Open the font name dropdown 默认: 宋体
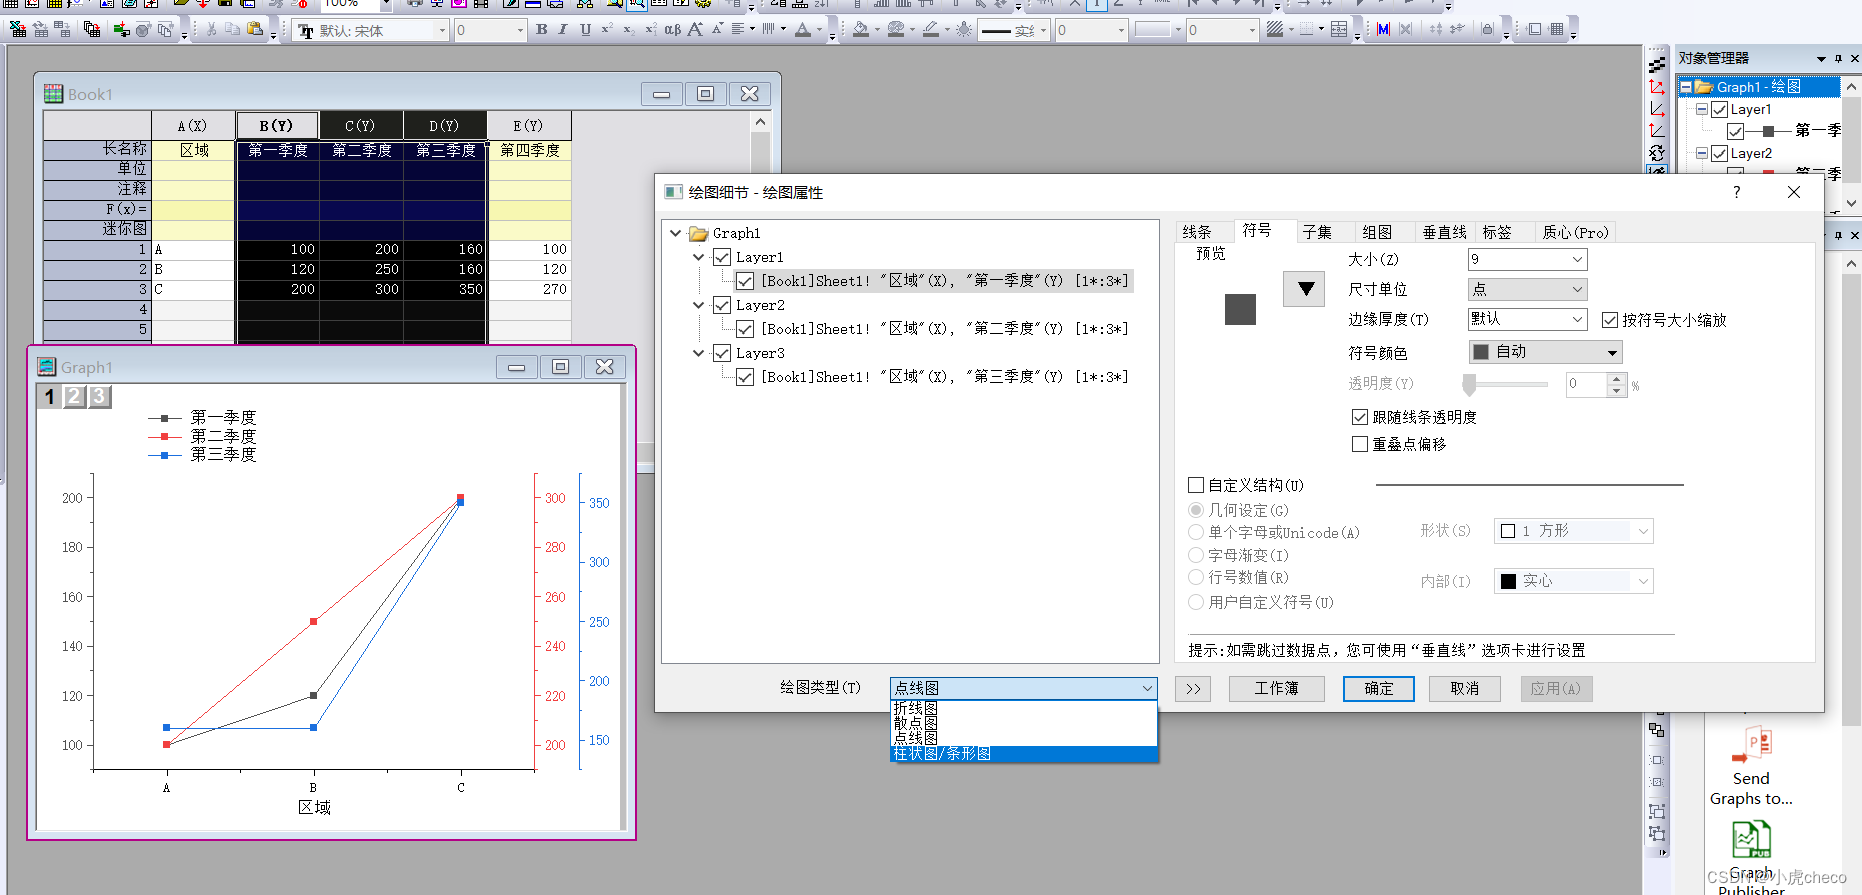1862x895 pixels. click(442, 31)
